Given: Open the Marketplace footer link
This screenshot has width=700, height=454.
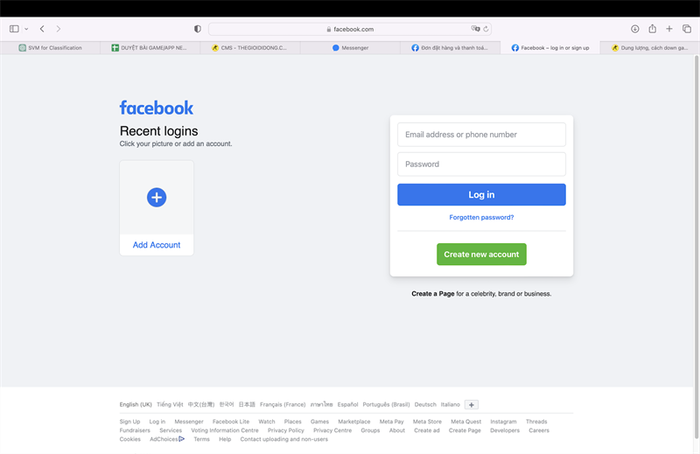Looking at the screenshot, I should pyautogui.click(x=354, y=421).
